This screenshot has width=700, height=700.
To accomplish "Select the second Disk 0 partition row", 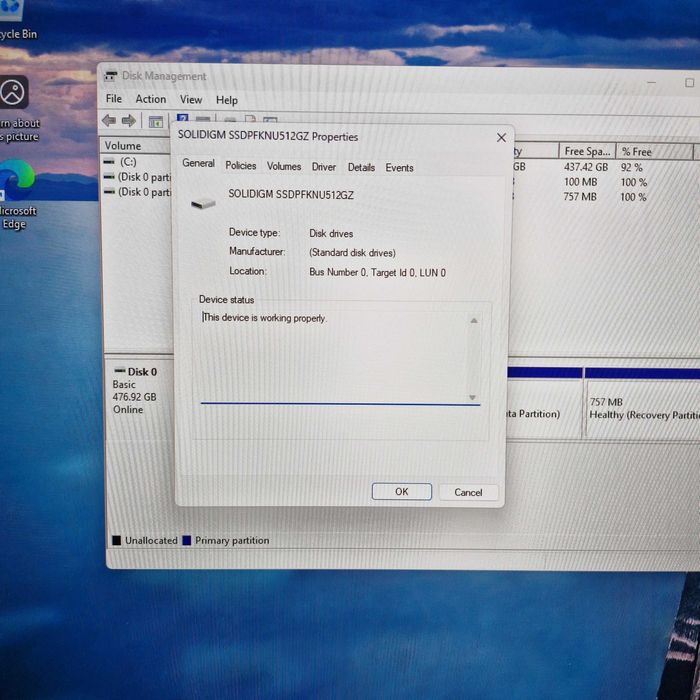I will (137, 192).
